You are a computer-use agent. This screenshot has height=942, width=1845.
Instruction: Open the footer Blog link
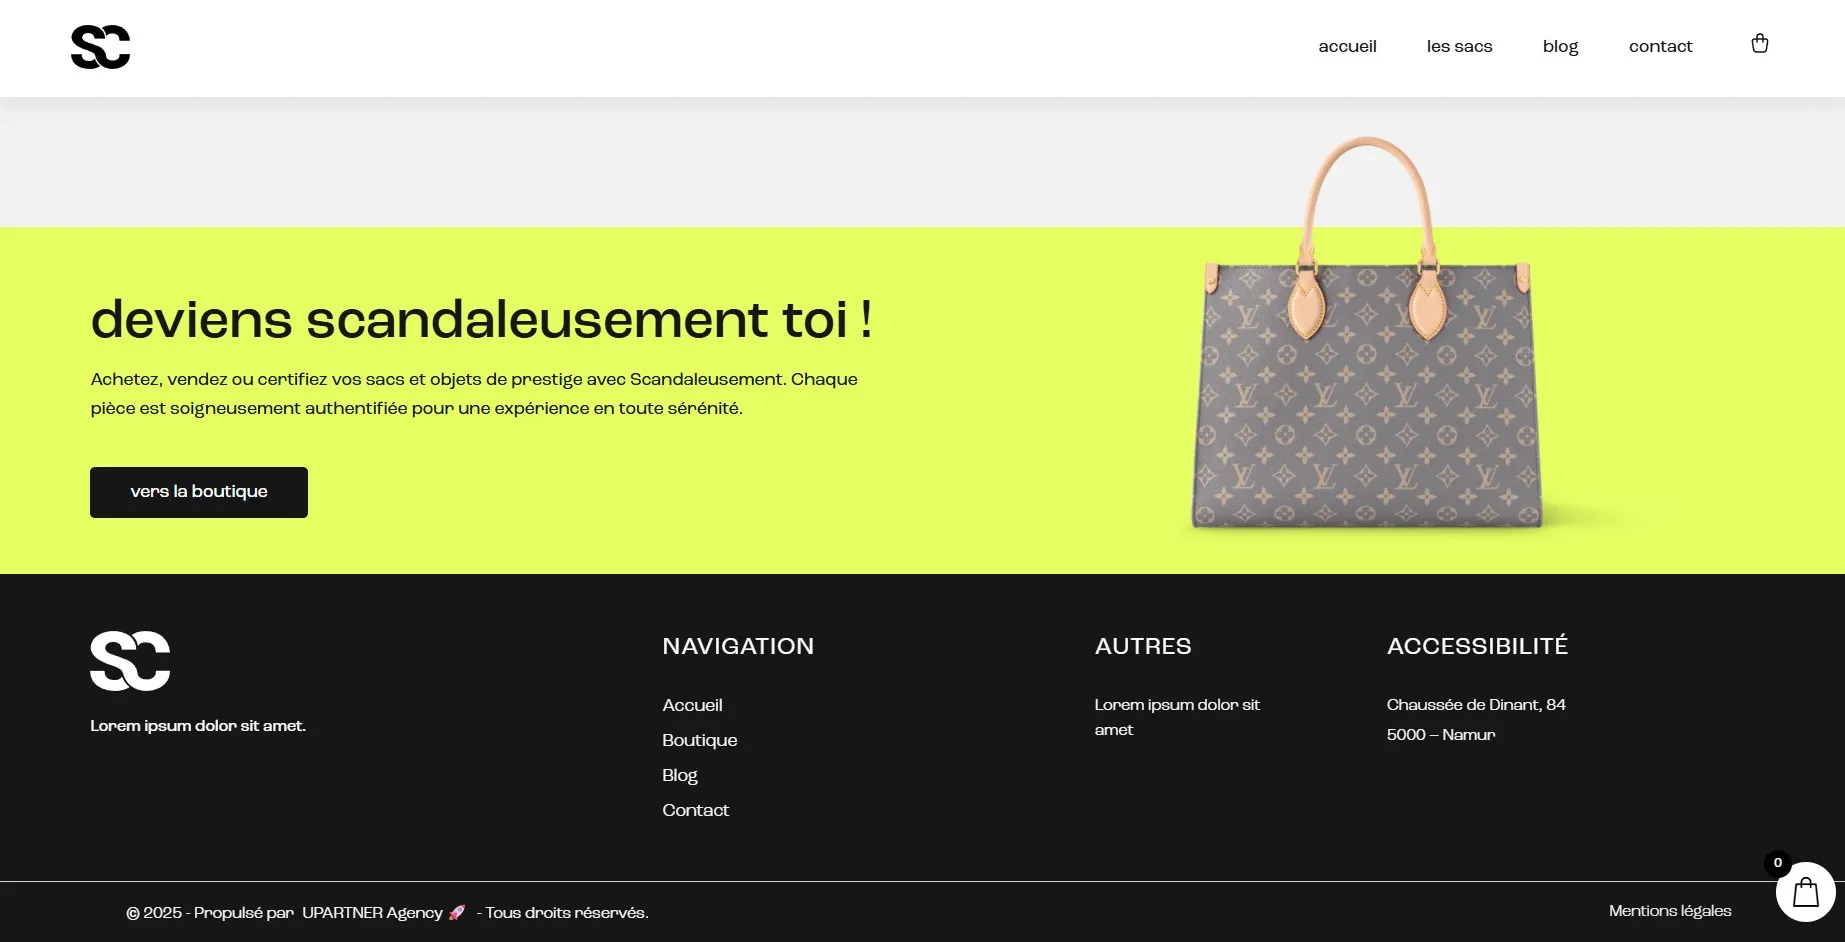679,775
